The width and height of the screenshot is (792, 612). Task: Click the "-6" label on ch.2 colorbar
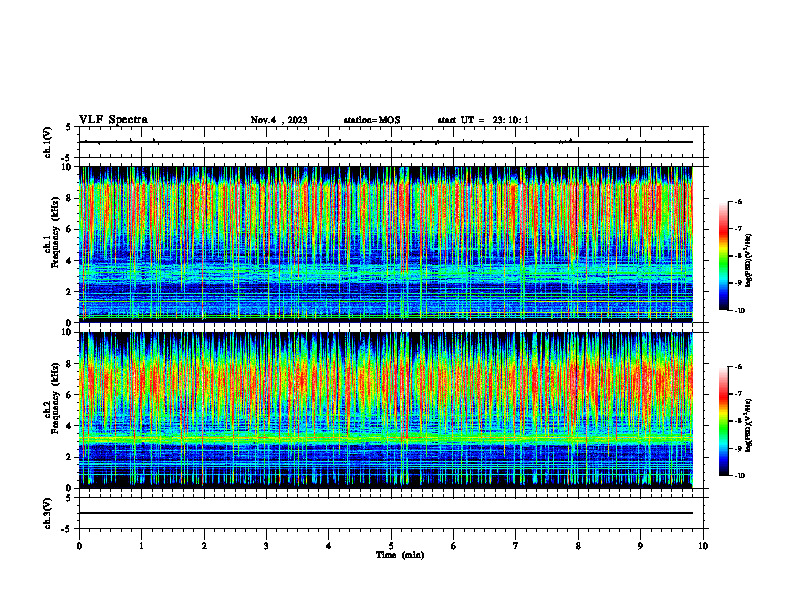[738, 367]
